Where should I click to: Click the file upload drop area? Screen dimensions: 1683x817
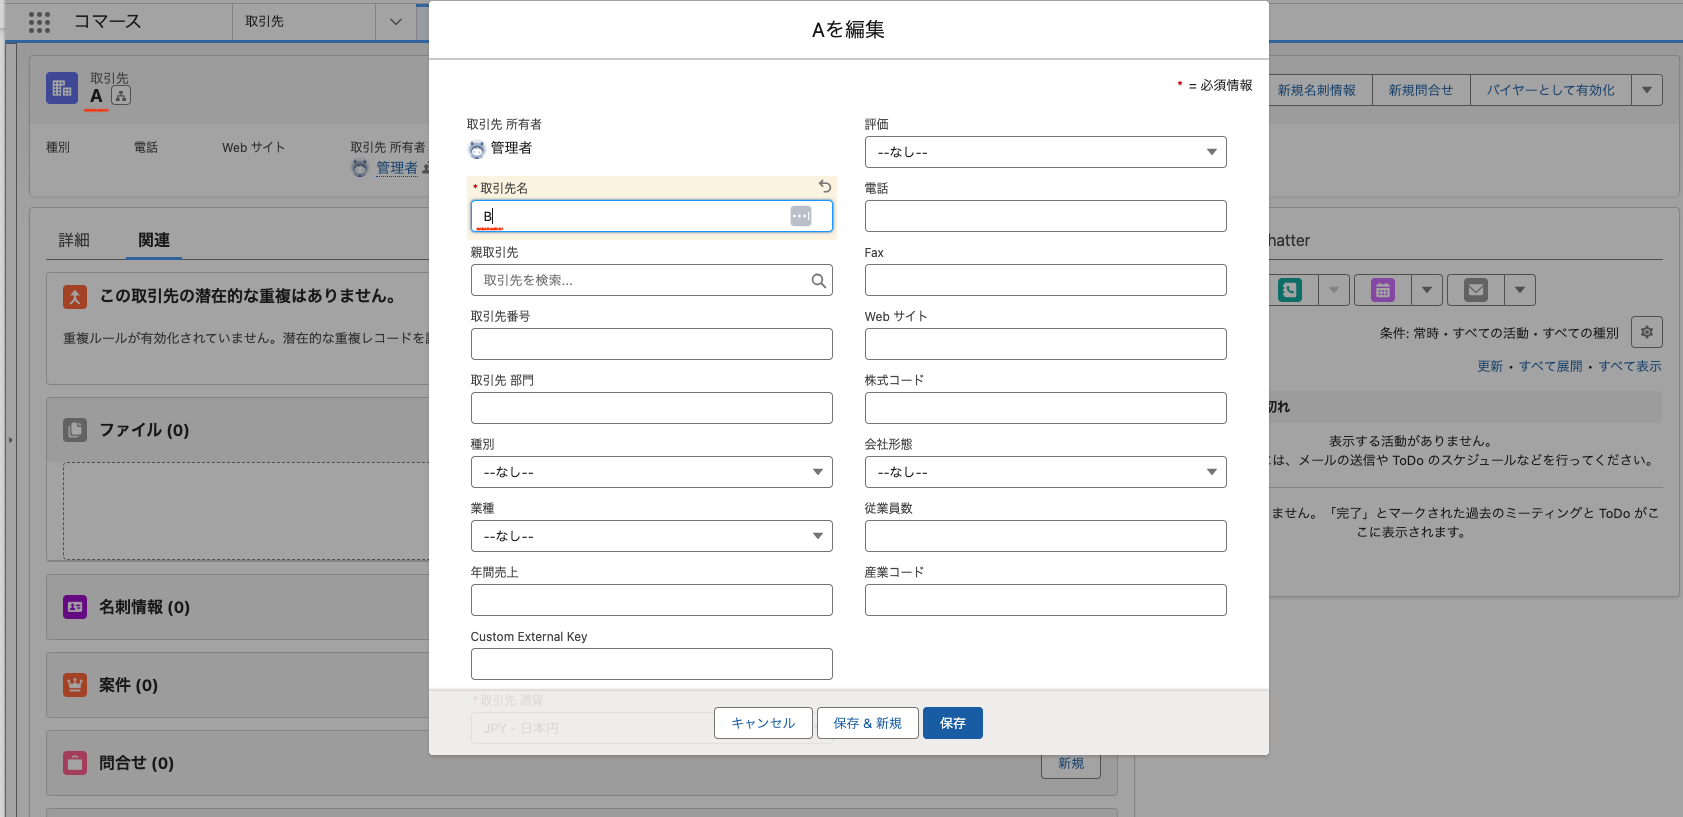coord(246,511)
